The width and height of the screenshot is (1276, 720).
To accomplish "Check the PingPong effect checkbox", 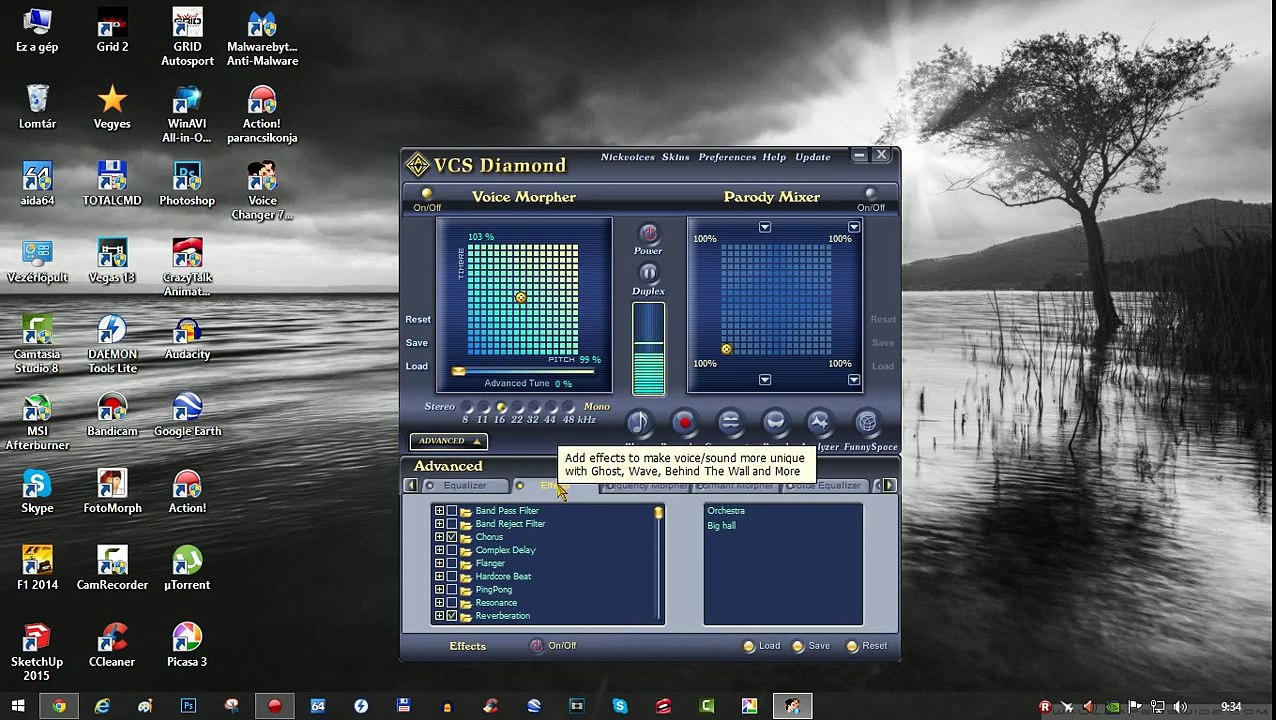I will [452, 590].
